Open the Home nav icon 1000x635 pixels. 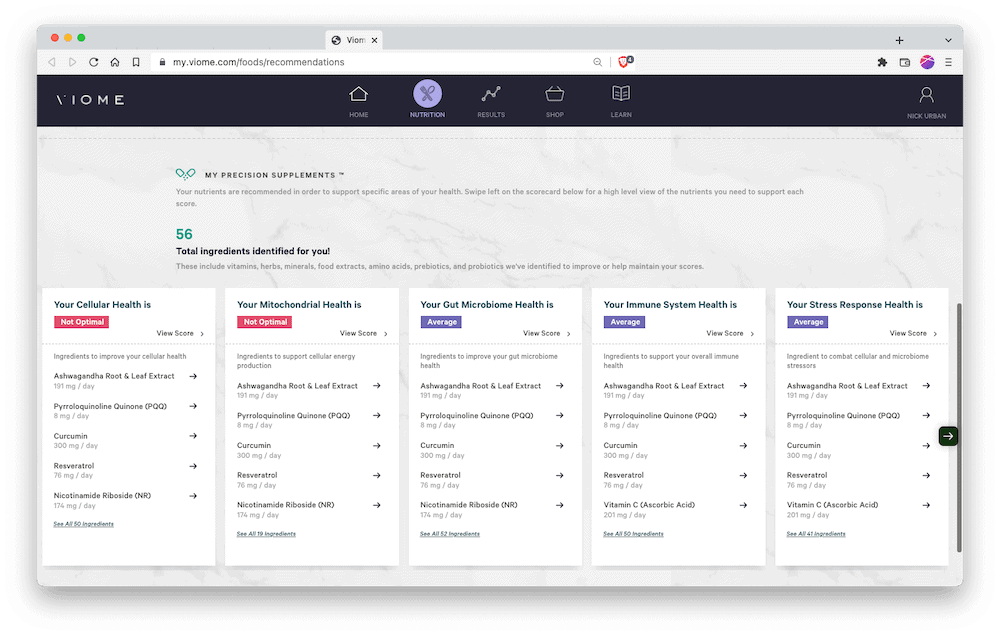(x=358, y=96)
